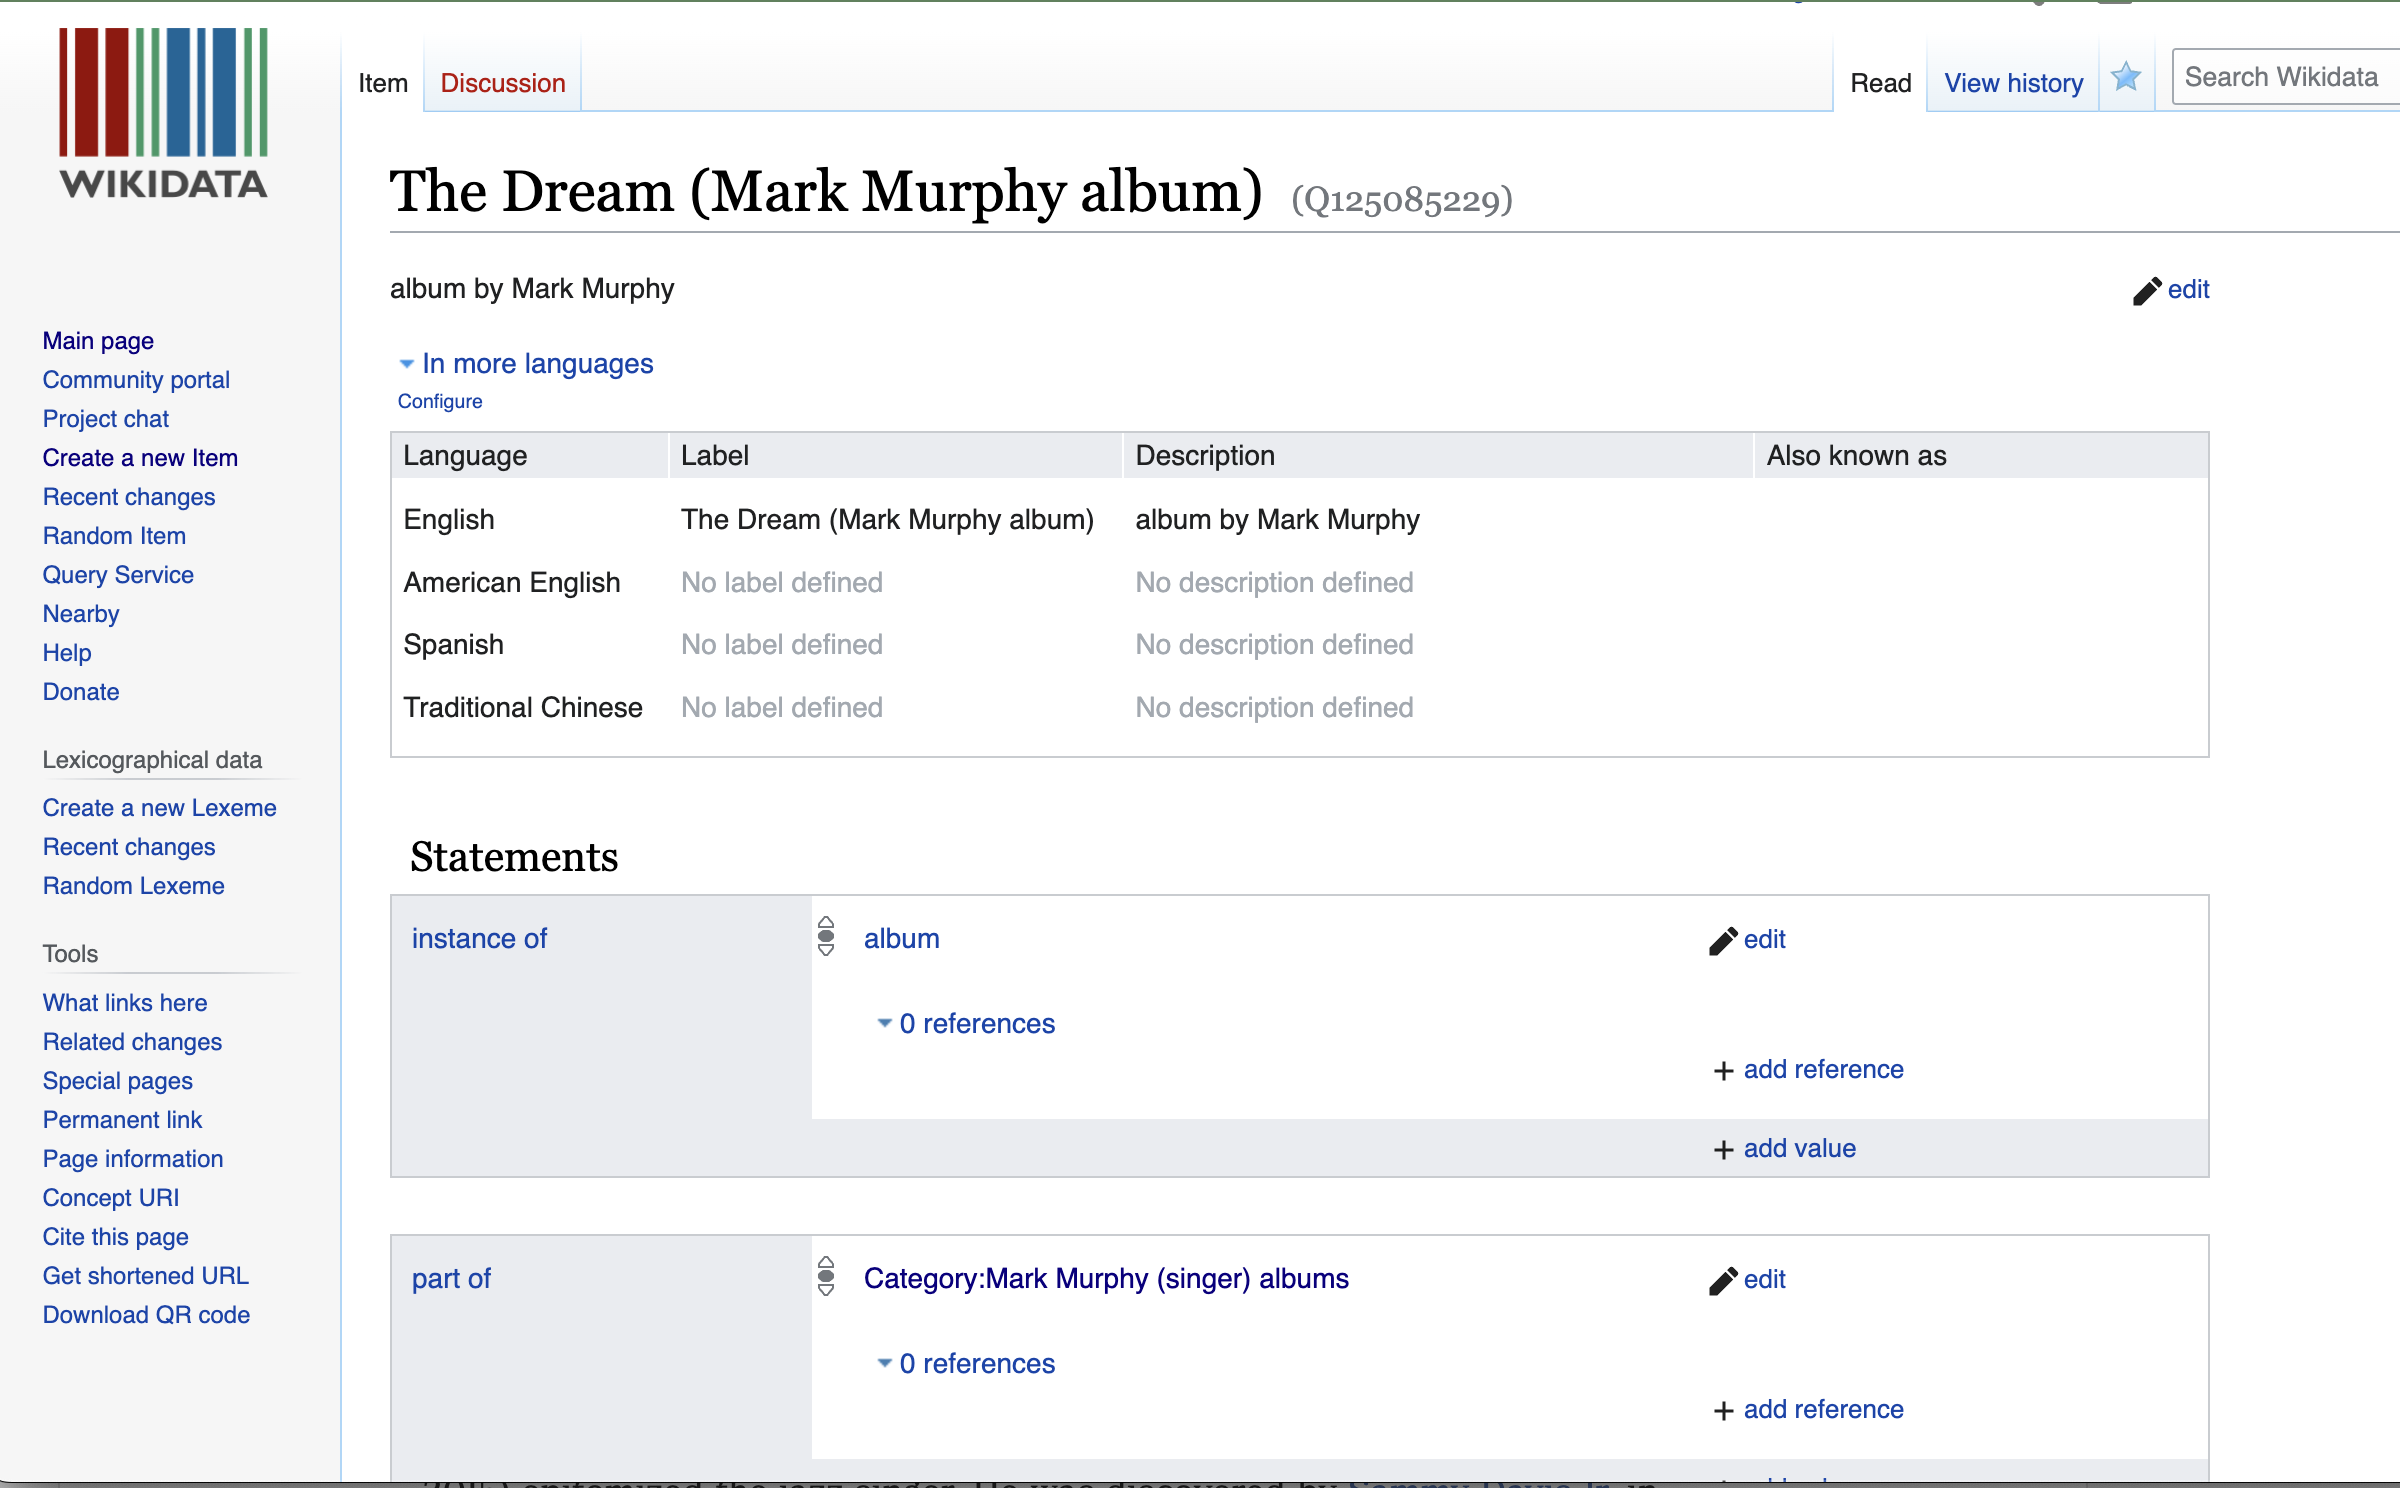Open Configure languages link
Image resolution: width=2400 pixels, height=1488 pixels.
tap(440, 401)
